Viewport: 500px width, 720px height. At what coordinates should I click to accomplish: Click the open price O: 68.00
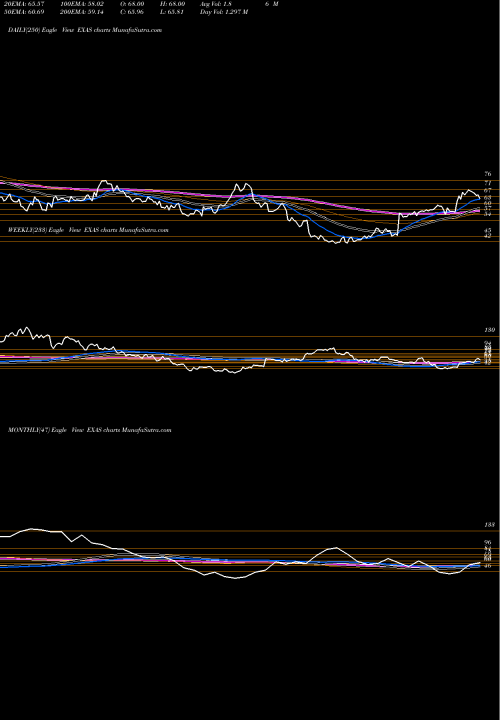coord(132,4)
